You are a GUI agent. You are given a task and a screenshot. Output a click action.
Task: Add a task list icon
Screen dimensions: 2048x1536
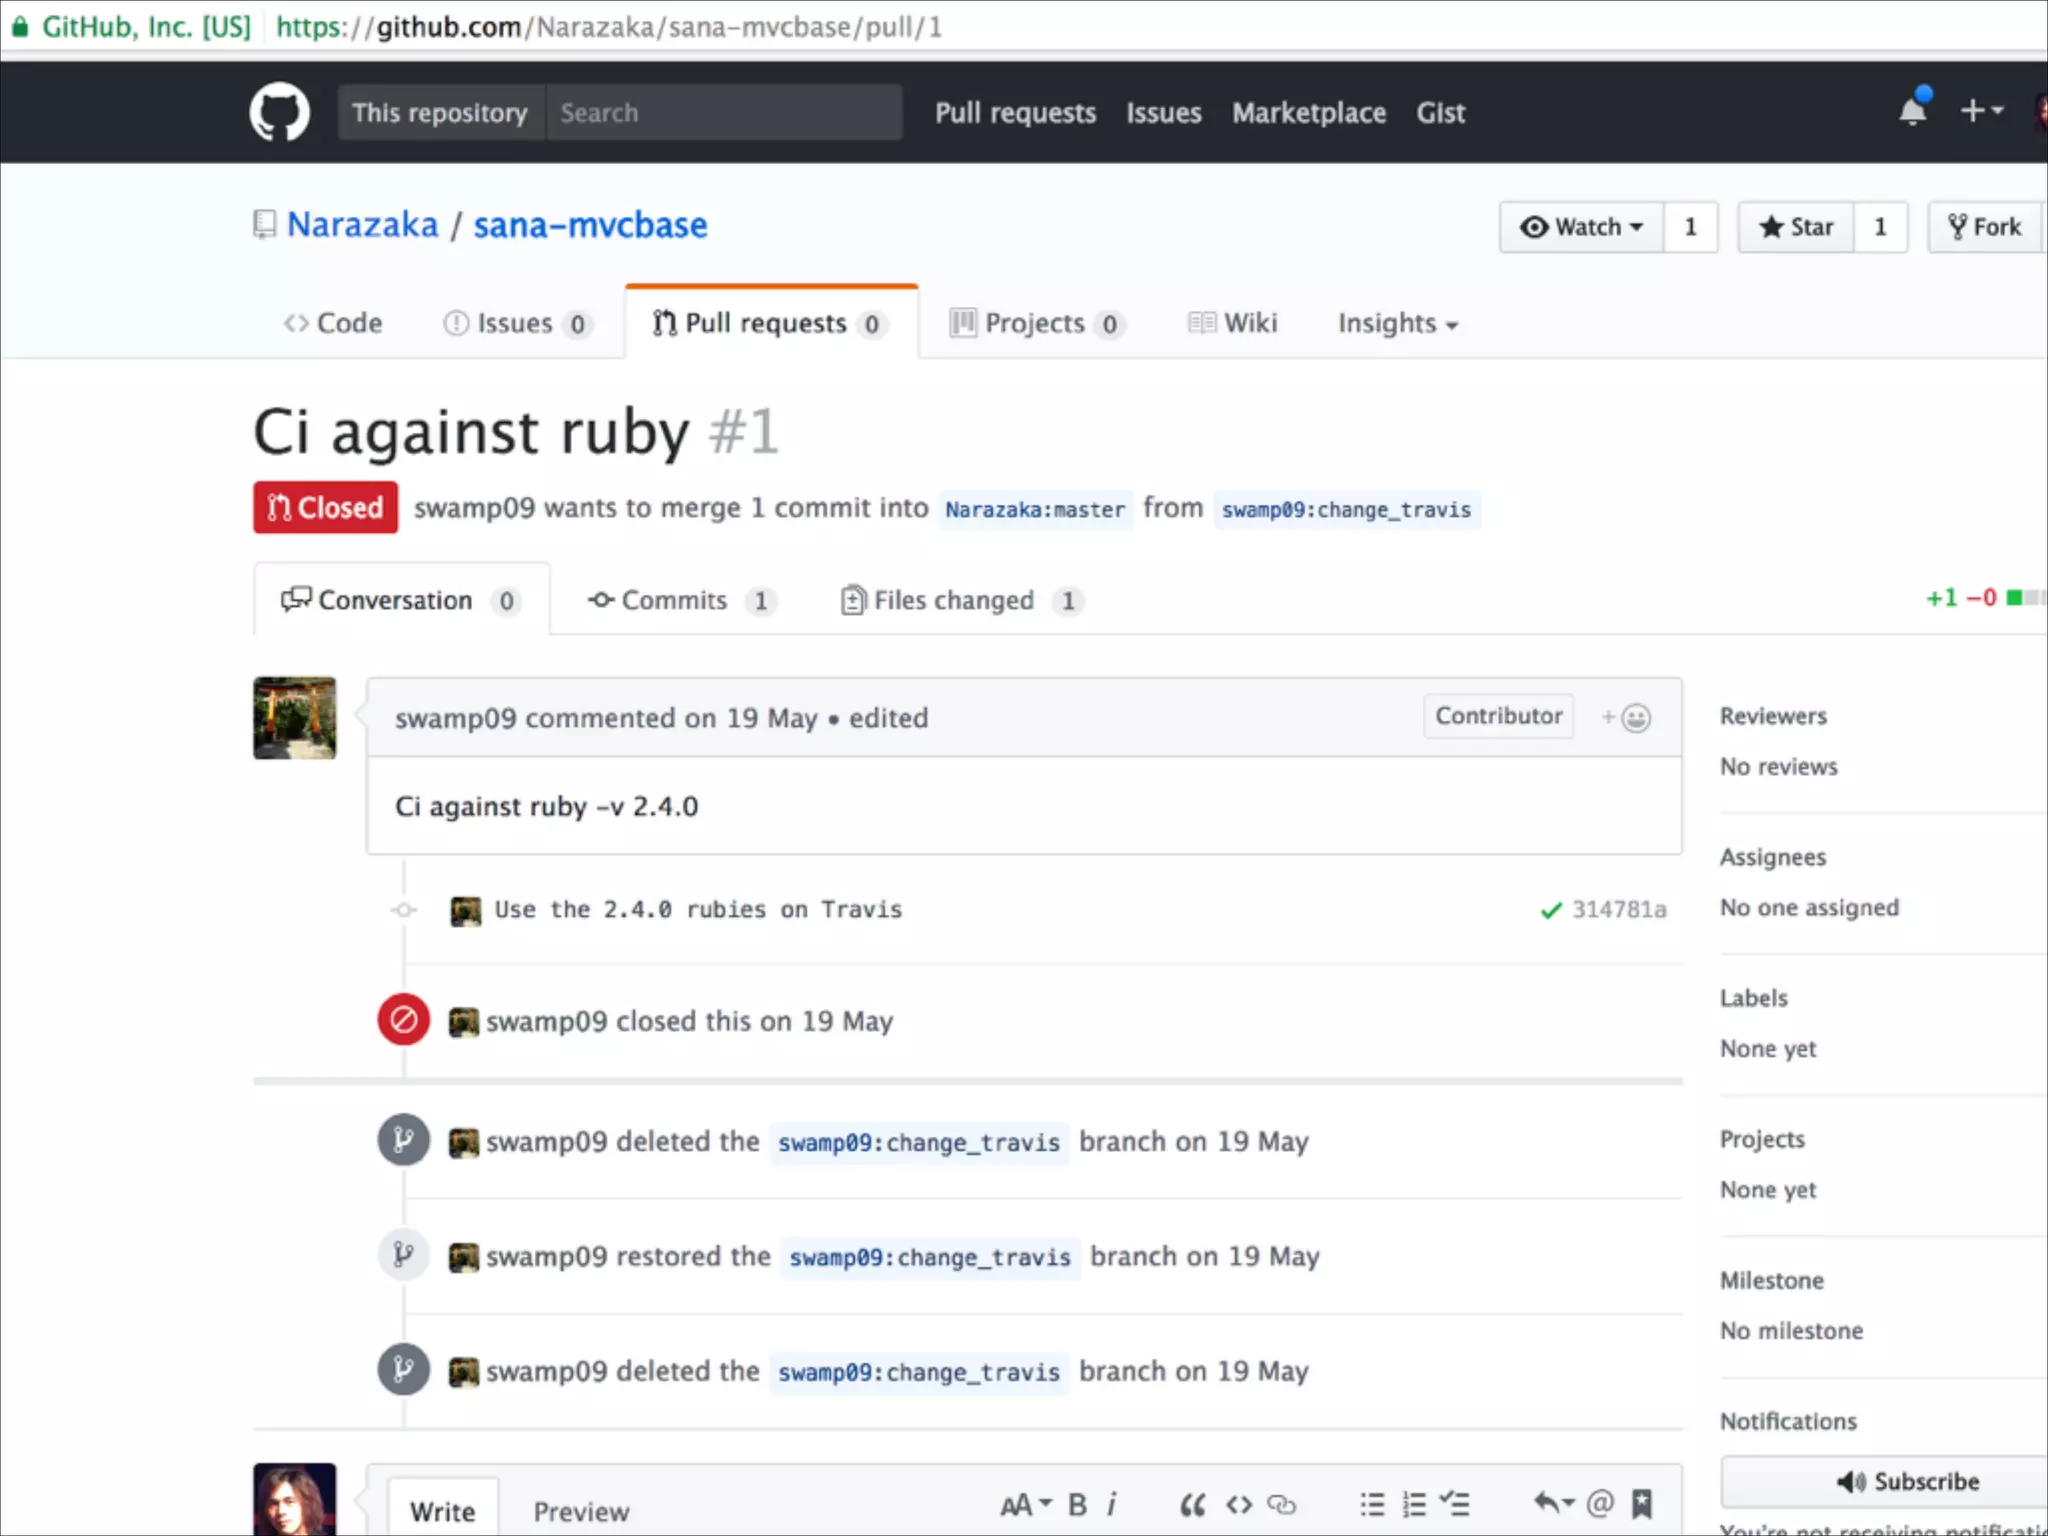[1455, 1503]
